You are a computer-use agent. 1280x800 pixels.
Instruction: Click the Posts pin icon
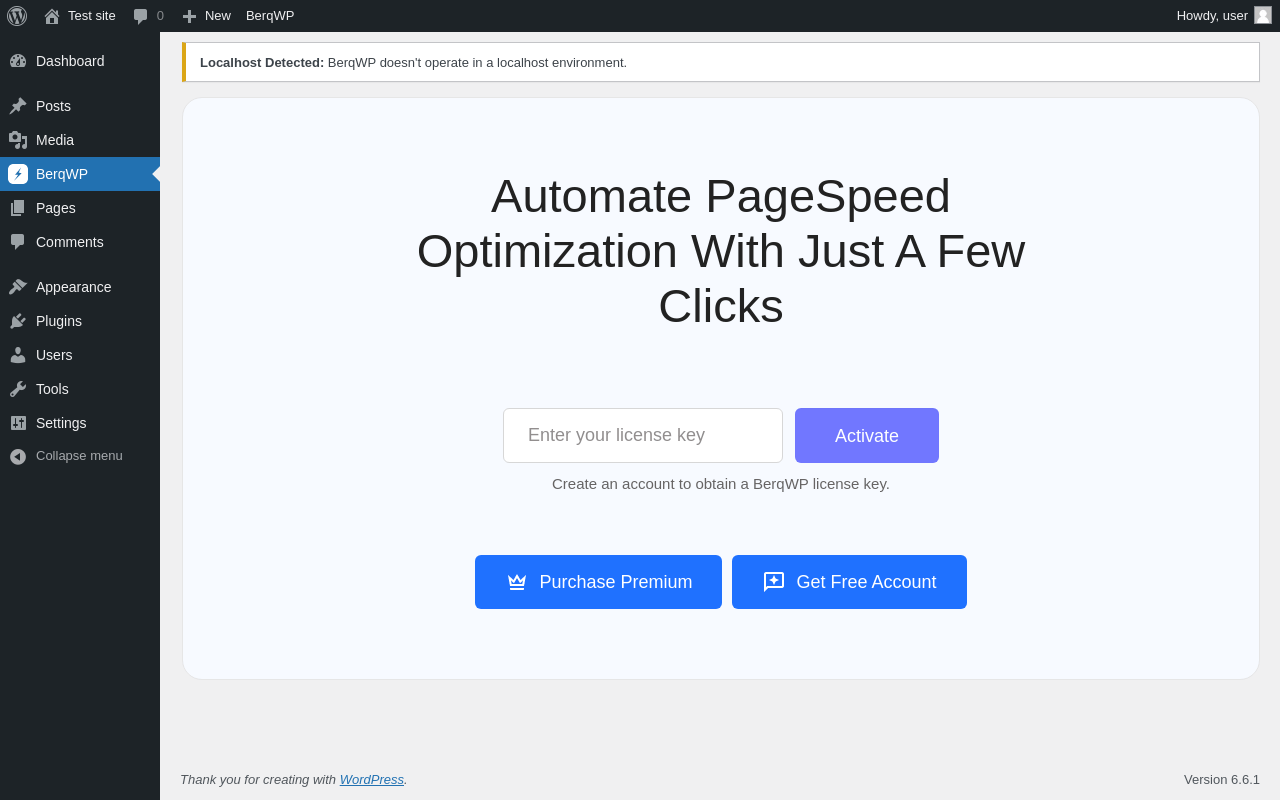[x=18, y=106]
